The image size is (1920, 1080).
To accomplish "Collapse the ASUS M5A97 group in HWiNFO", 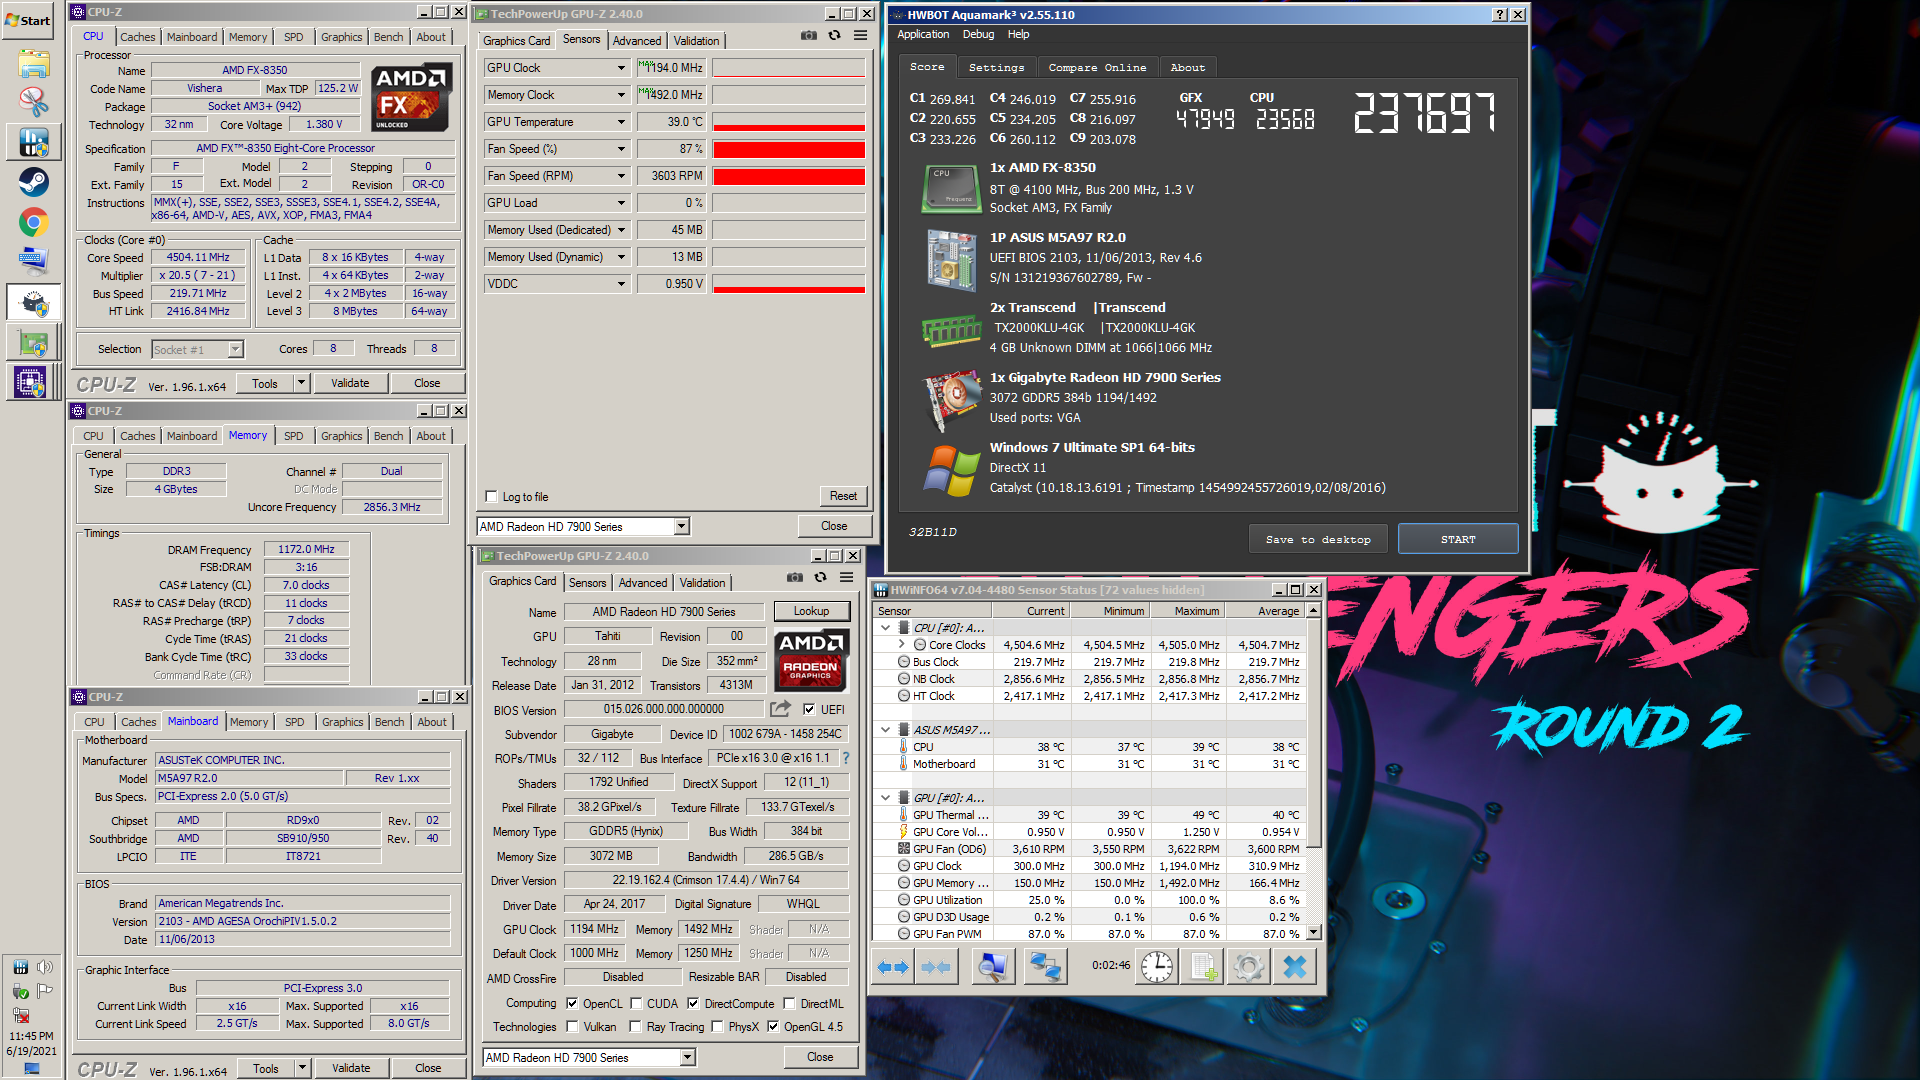I will [x=885, y=730].
